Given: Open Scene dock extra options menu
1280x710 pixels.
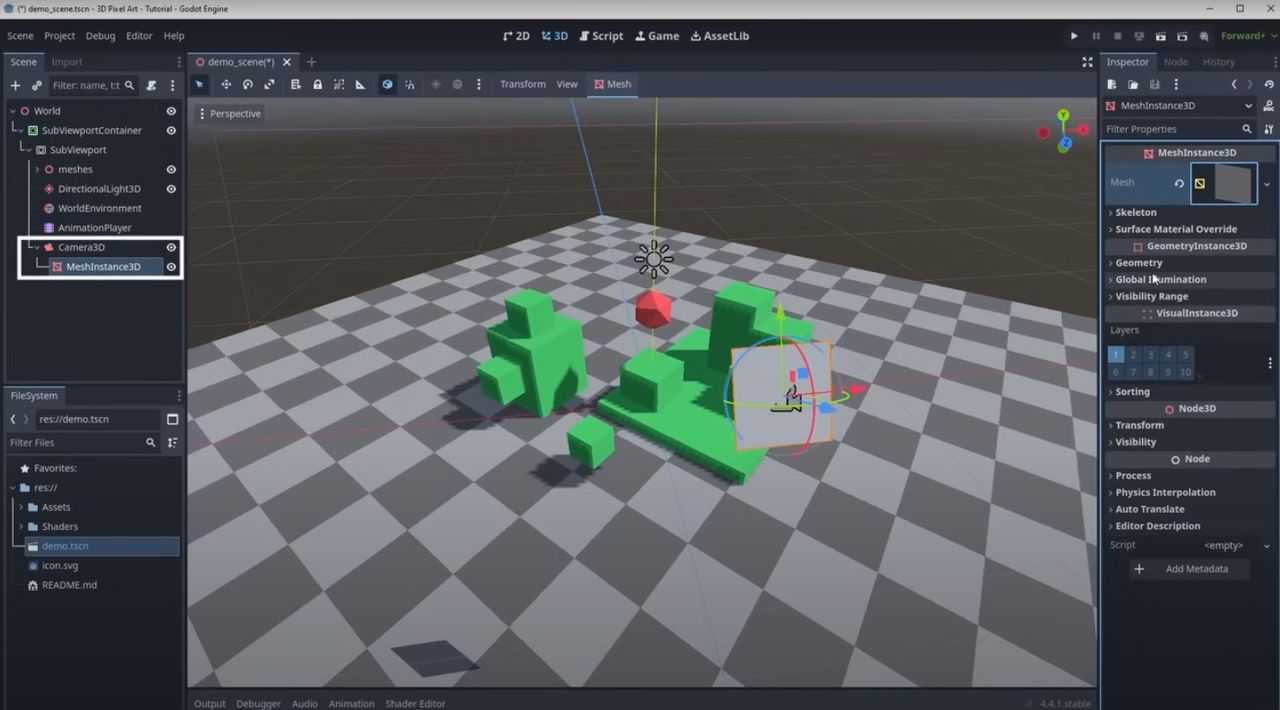Looking at the screenshot, I should [x=172, y=85].
